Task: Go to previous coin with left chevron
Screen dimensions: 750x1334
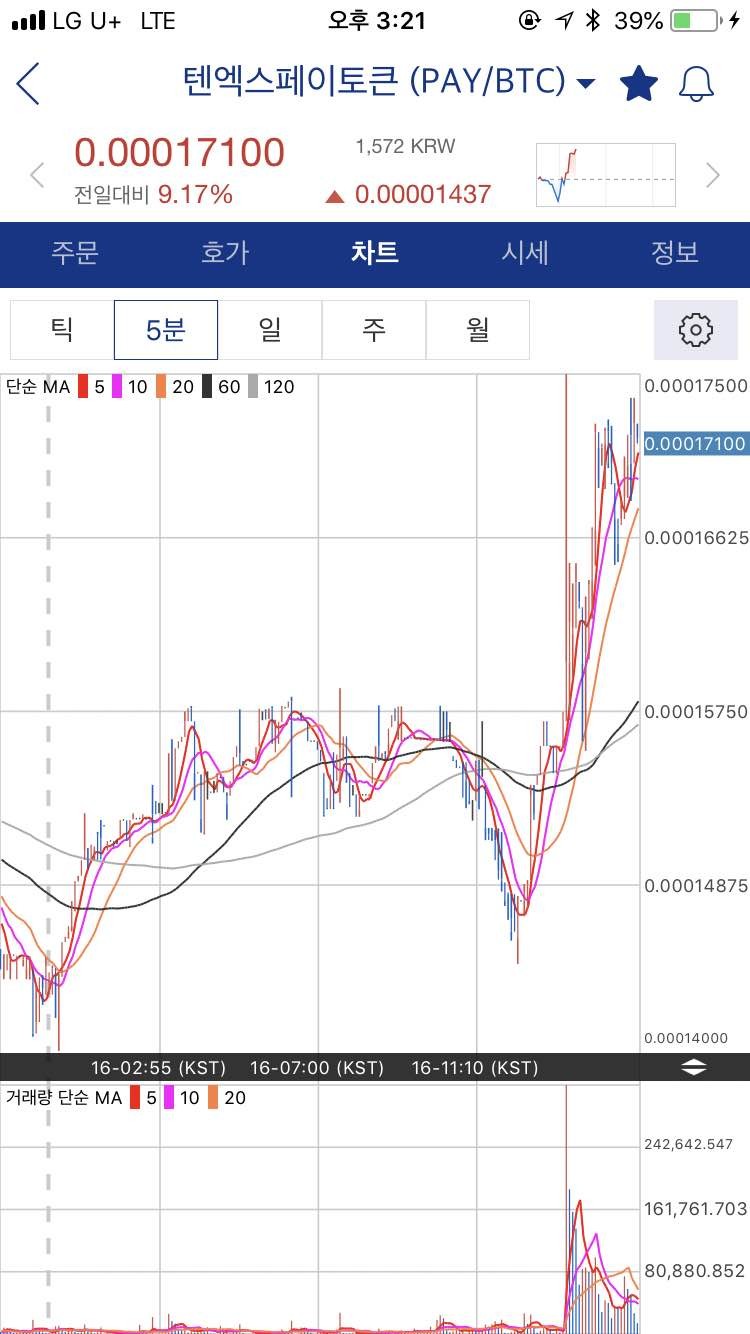Action: tap(37, 175)
